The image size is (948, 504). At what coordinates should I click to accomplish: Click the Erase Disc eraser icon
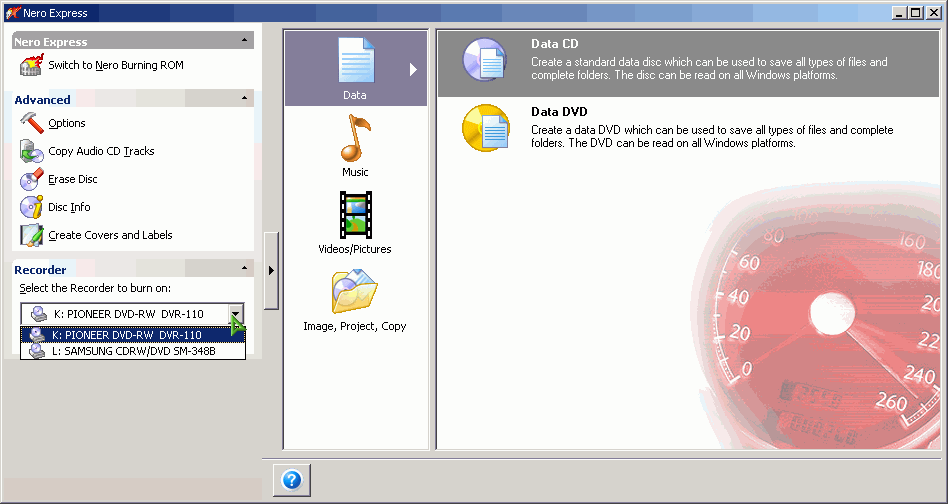pyautogui.click(x=31, y=179)
